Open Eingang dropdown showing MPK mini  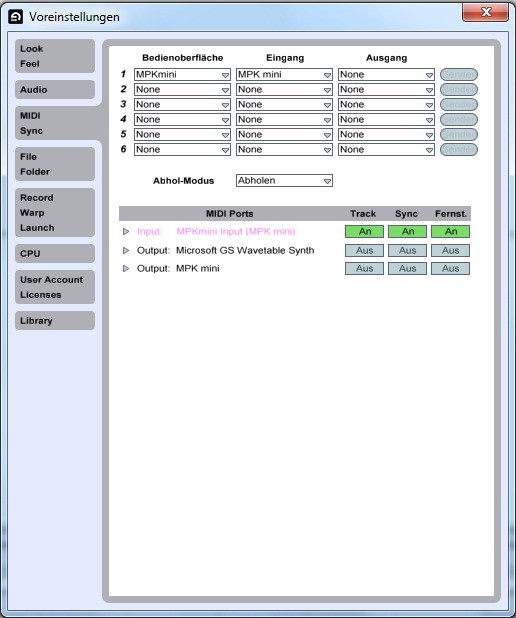284,74
